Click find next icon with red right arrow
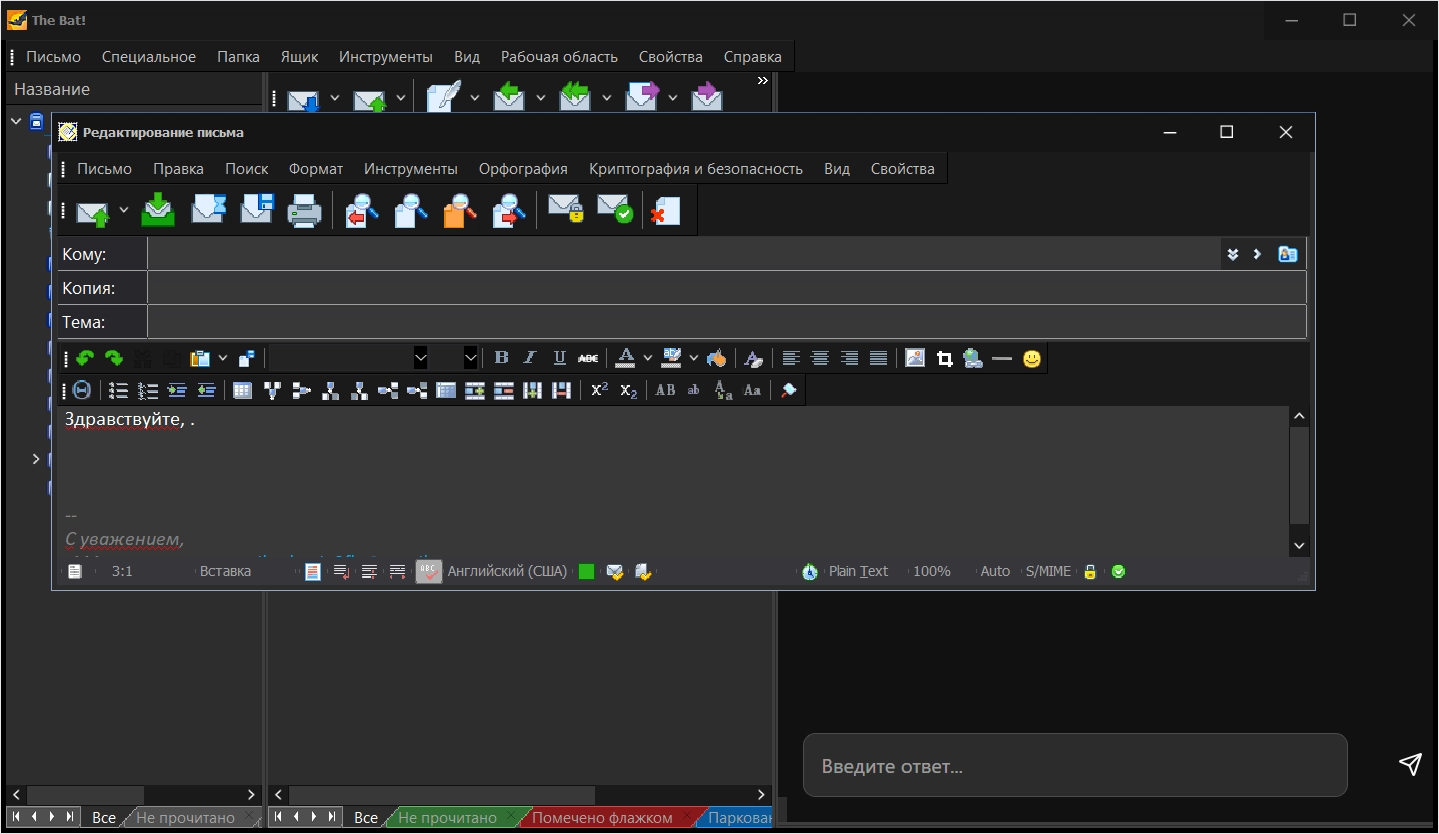Image resolution: width=1439 pixels, height=834 pixels. click(x=510, y=211)
